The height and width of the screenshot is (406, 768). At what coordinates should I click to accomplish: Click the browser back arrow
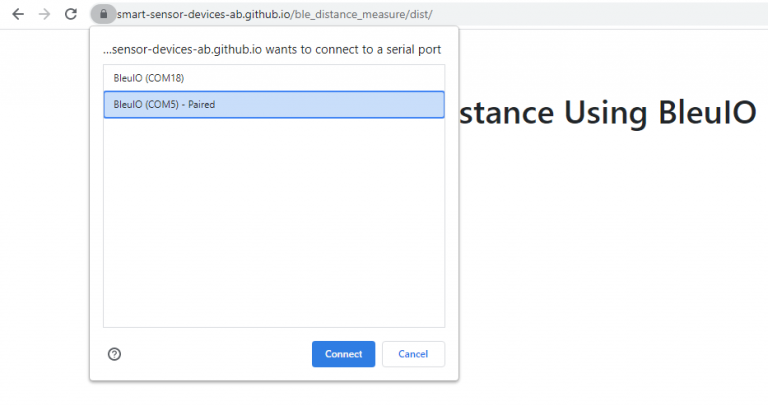coord(17,14)
